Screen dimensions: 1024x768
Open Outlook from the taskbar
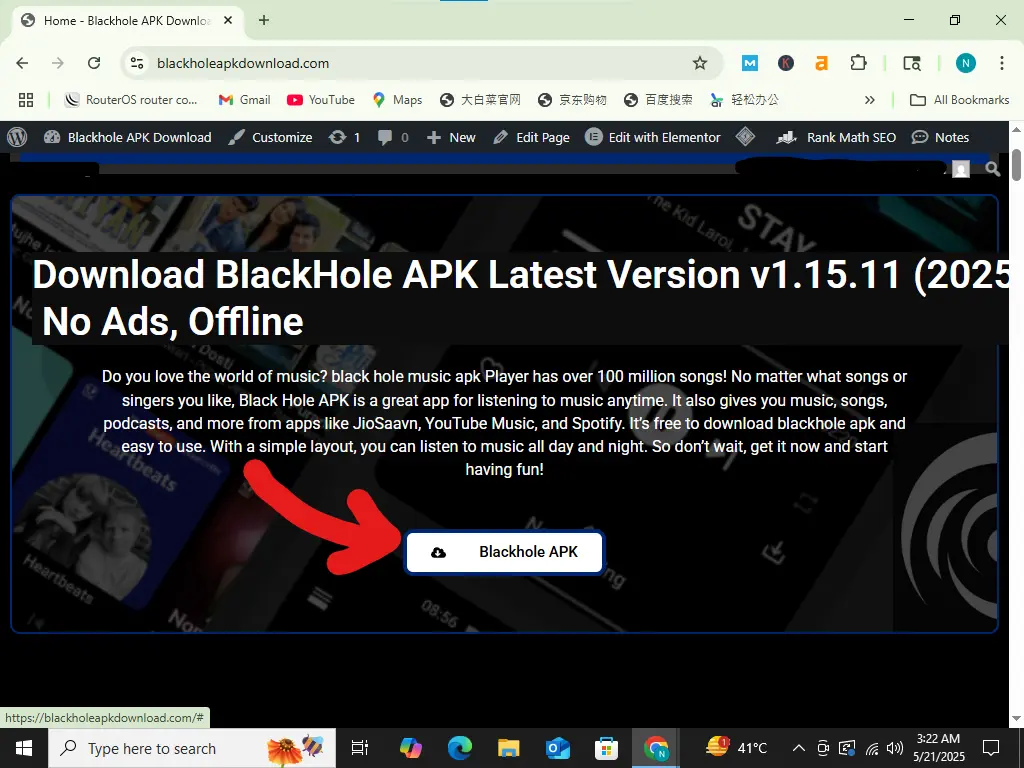pyautogui.click(x=558, y=748)
